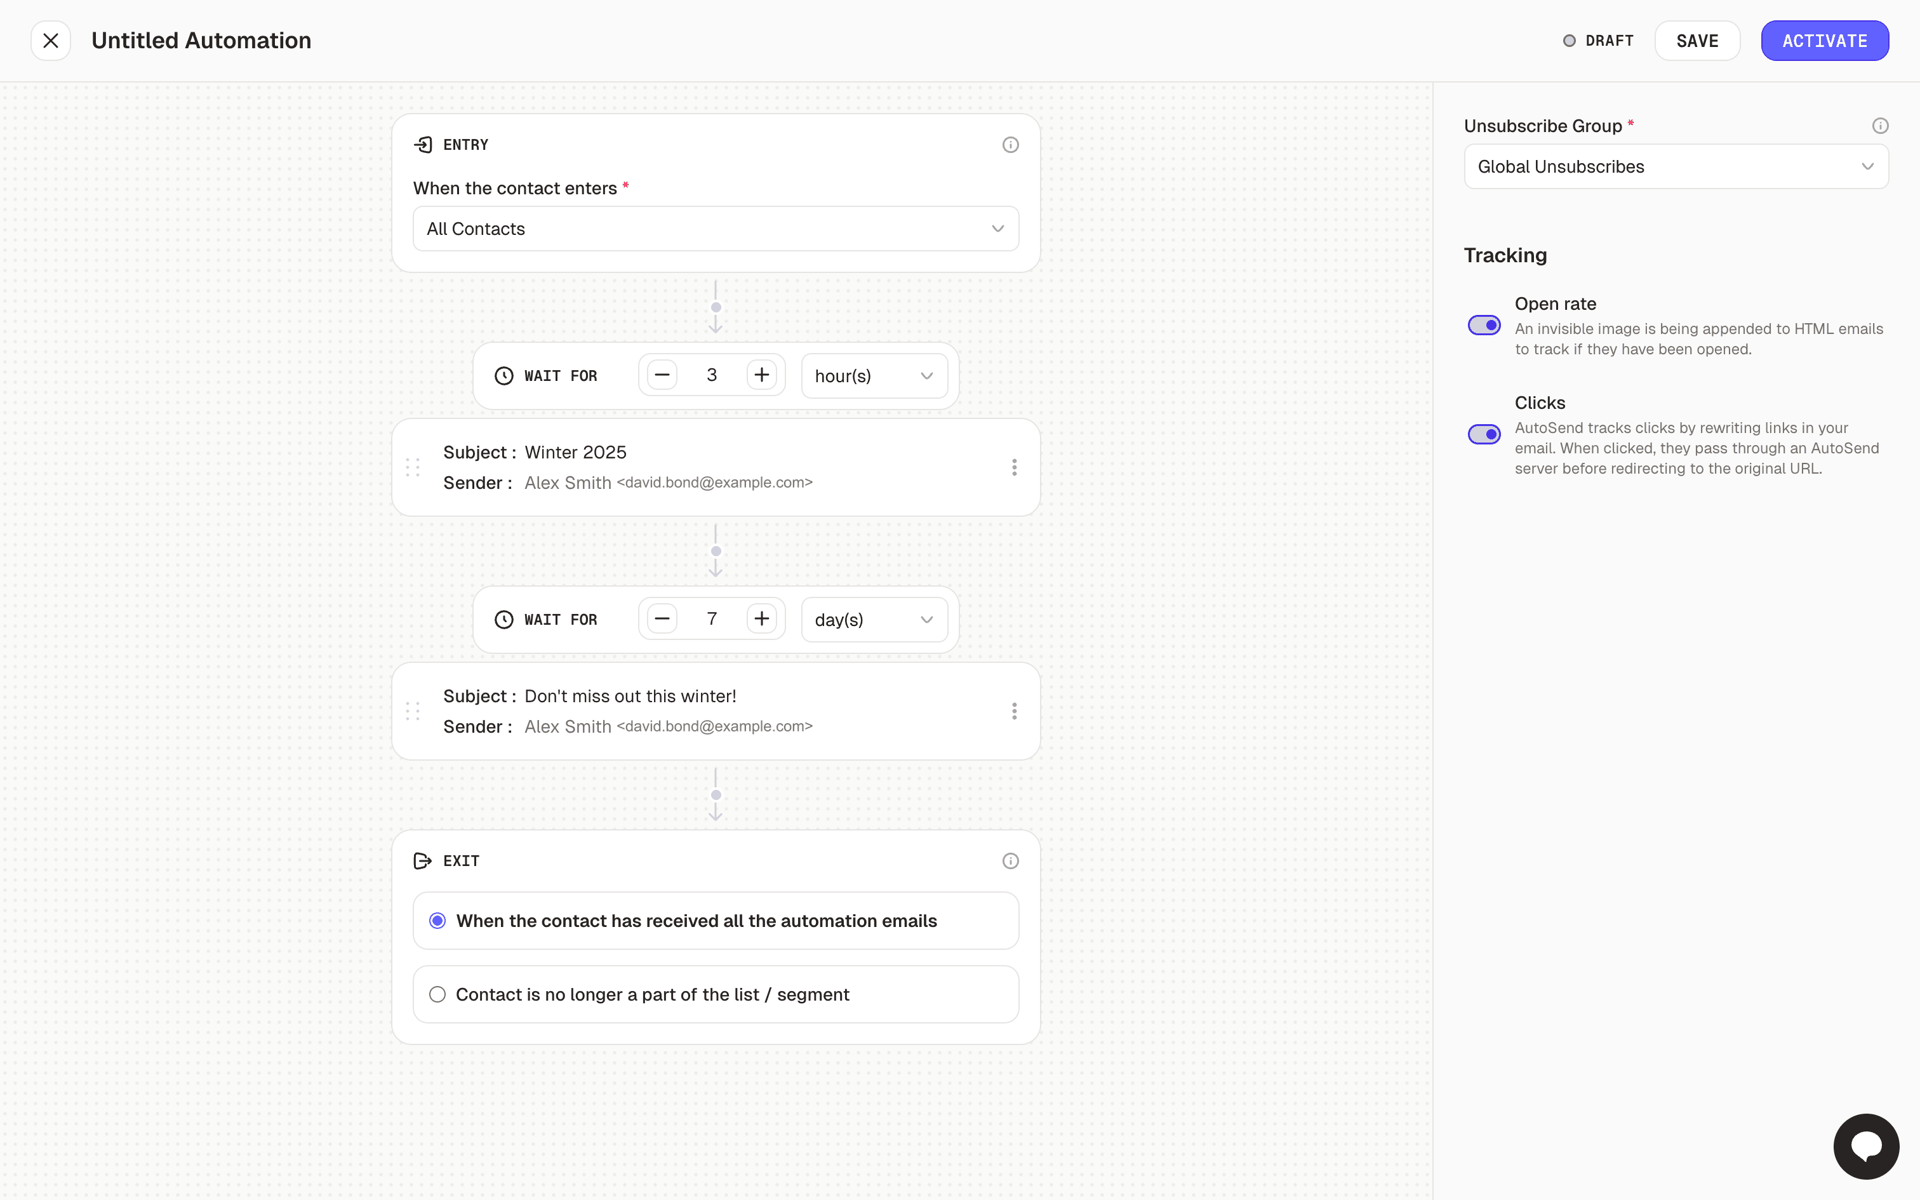Click the subject text Winter 2025
The width and height of the screenshot is (1920, 1200).
(x=576, y=453)
